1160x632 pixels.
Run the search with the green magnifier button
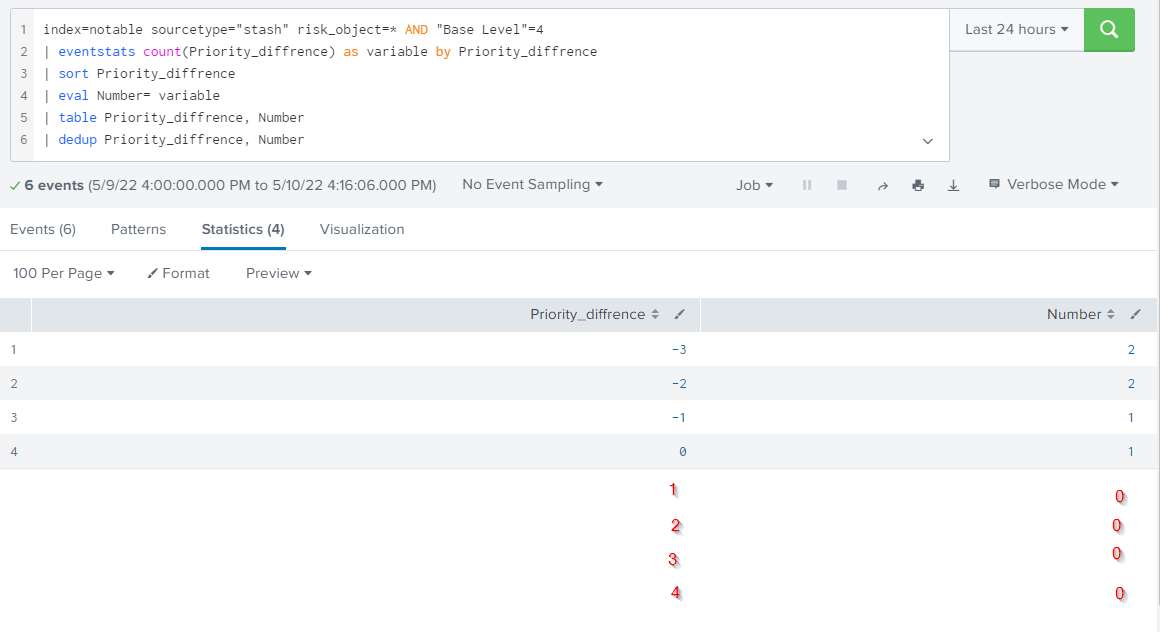click(x=1108, y=30)
